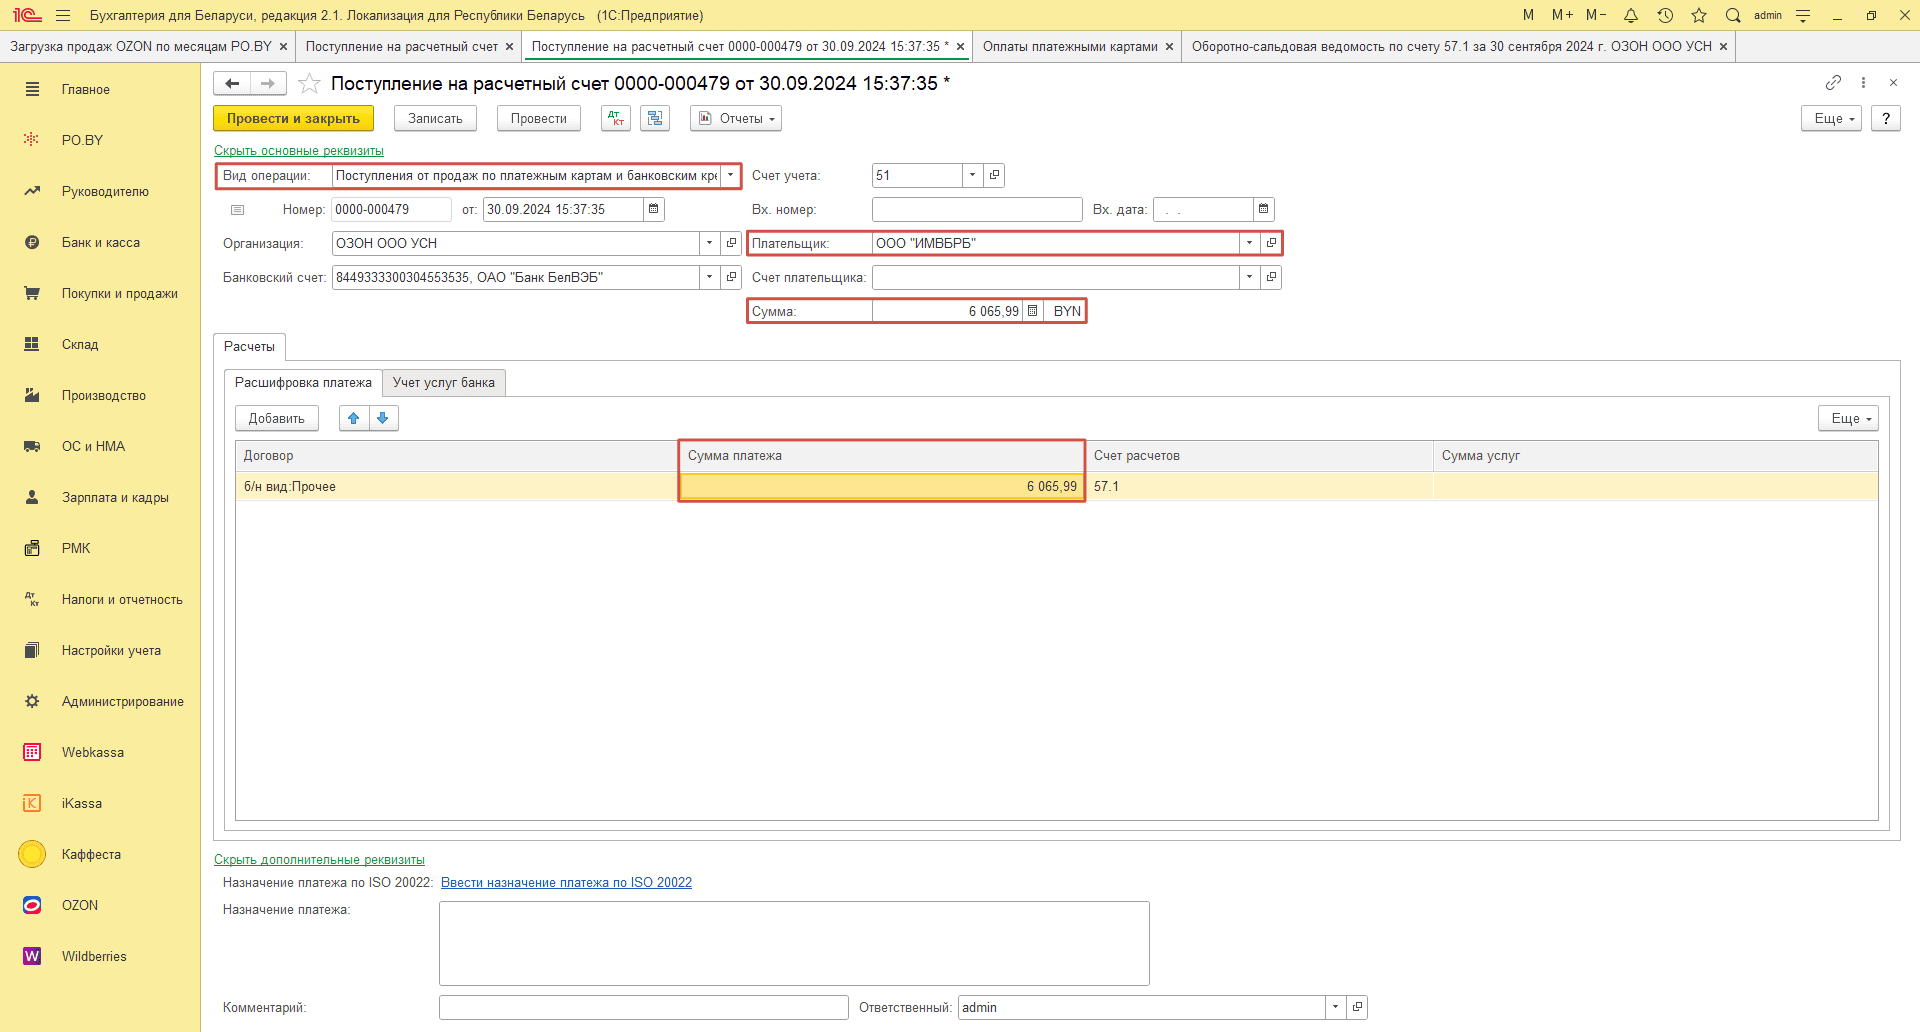Open Плательщик record with open icon
The image size is (1920, 1032).
(1271, 243)
